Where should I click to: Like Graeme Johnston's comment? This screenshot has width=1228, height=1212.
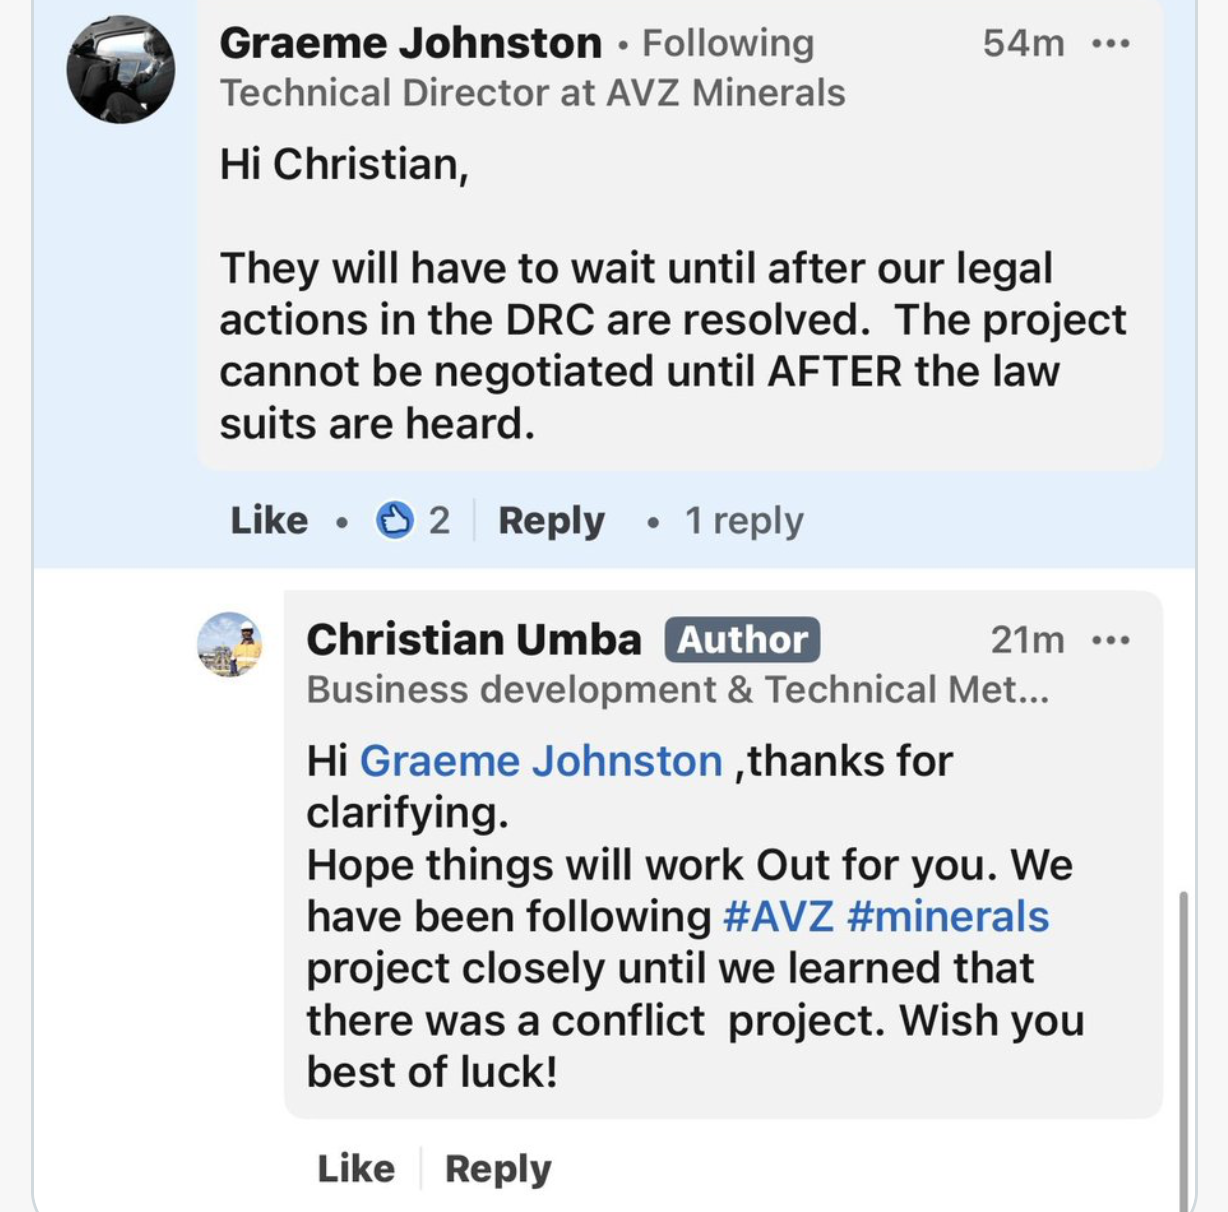269,521
